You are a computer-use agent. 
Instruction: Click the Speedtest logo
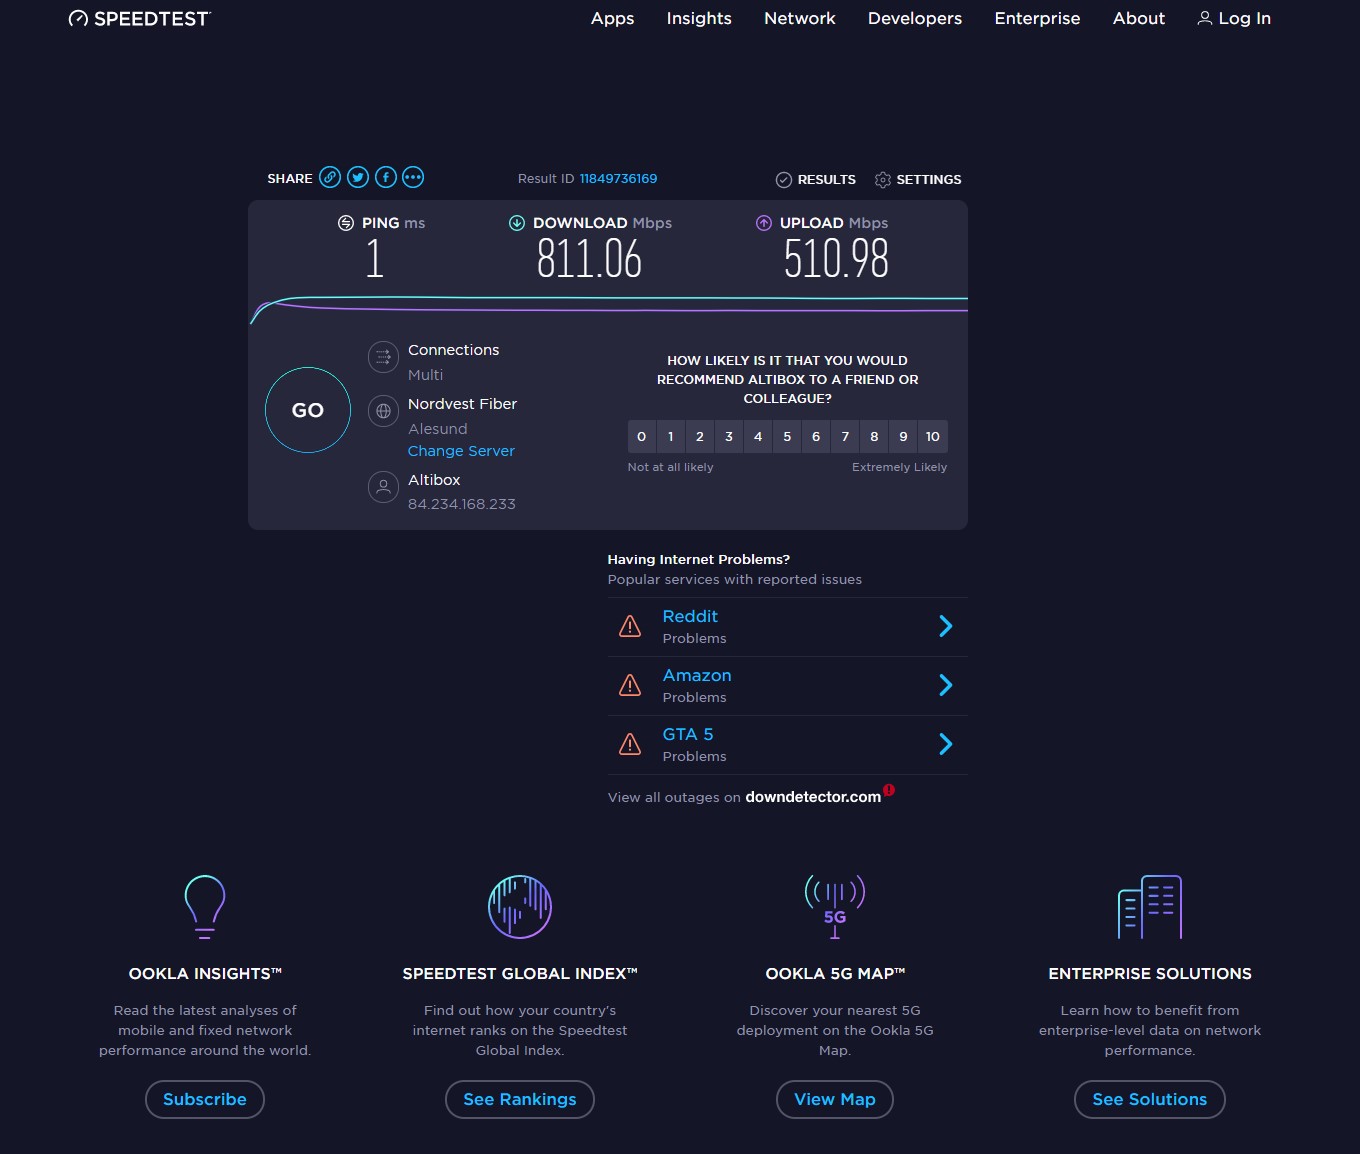(x=139, y=19)
